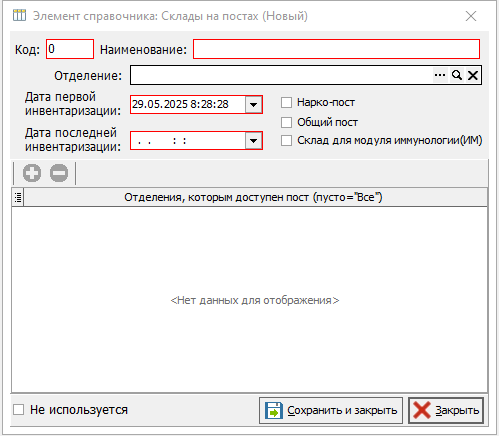Click the Закрыть button

pos(446,410)
